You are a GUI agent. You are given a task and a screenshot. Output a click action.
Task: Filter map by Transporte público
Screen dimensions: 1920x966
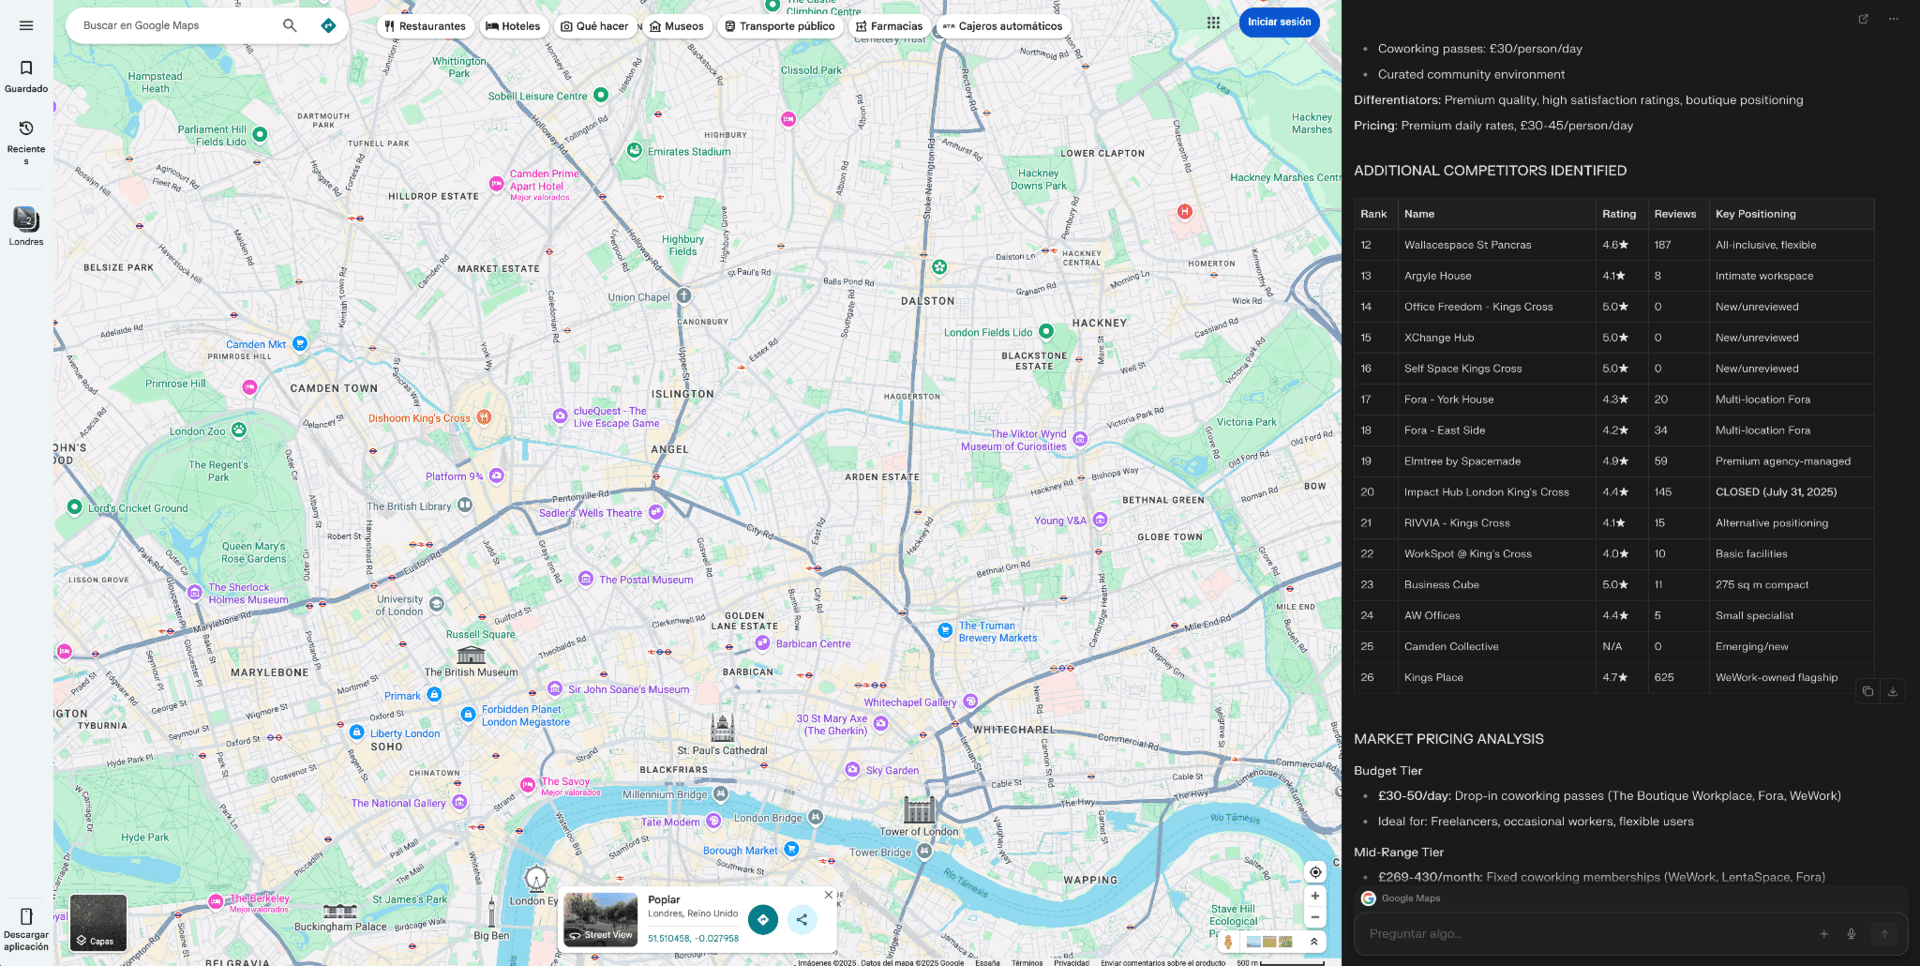[780, 26]
